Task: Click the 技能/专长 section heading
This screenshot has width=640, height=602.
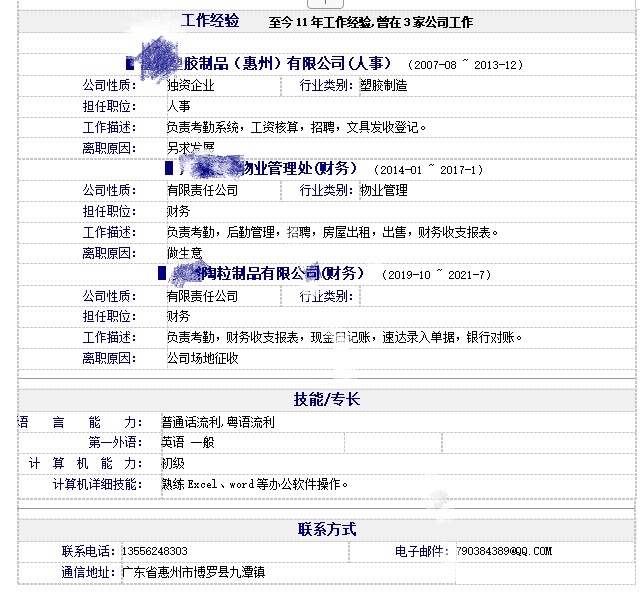Action: coord(327,399)
